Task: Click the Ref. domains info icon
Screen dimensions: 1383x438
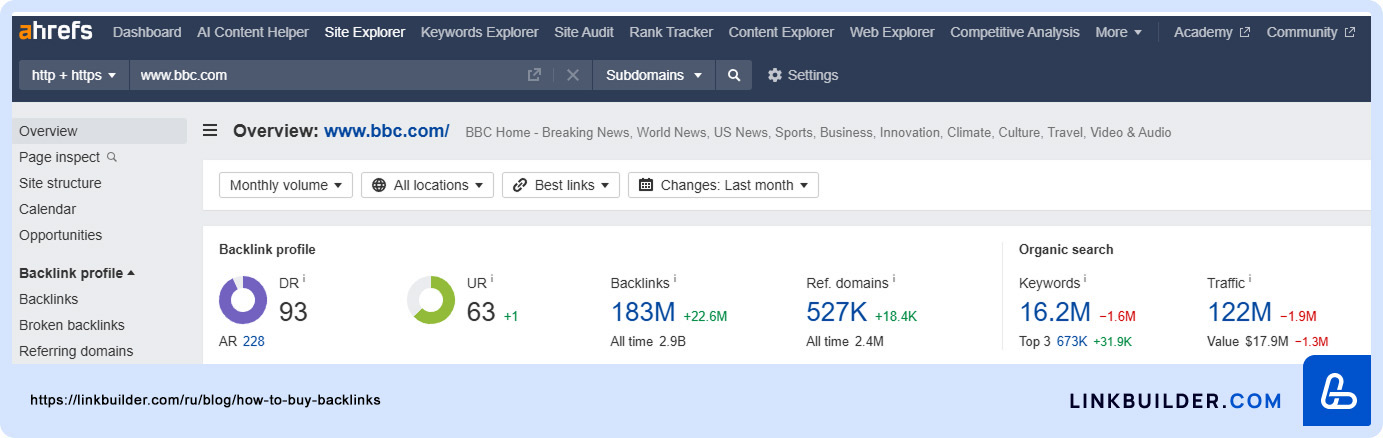Action: (894, 280)
